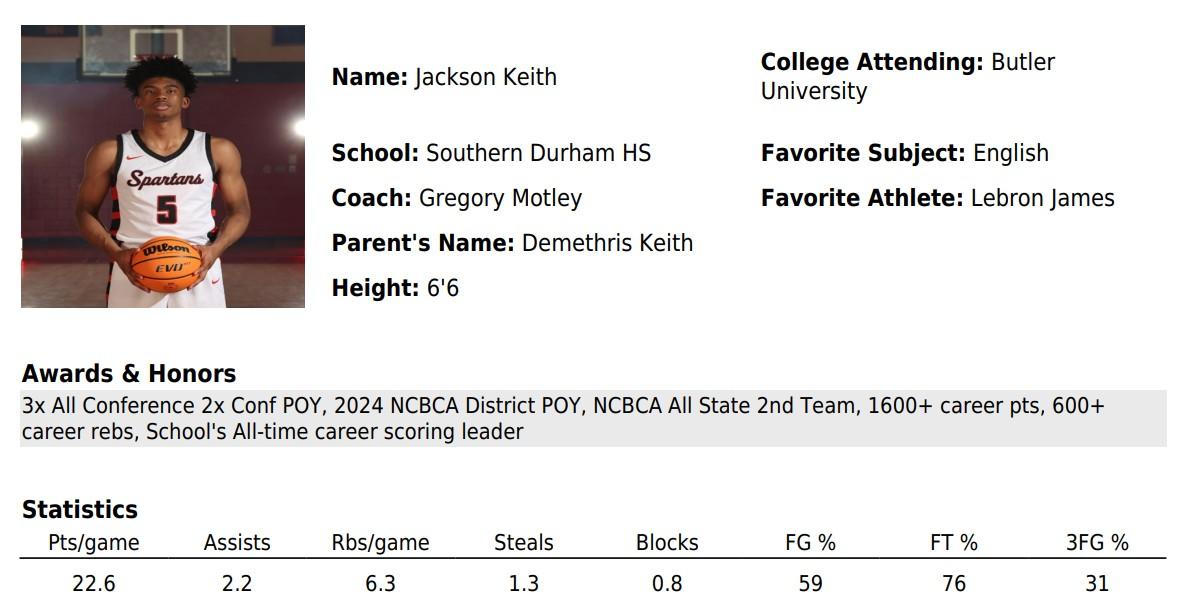Click the Assists column header
The height and width of the screenshot is (612, 1185).
(237, 542)
